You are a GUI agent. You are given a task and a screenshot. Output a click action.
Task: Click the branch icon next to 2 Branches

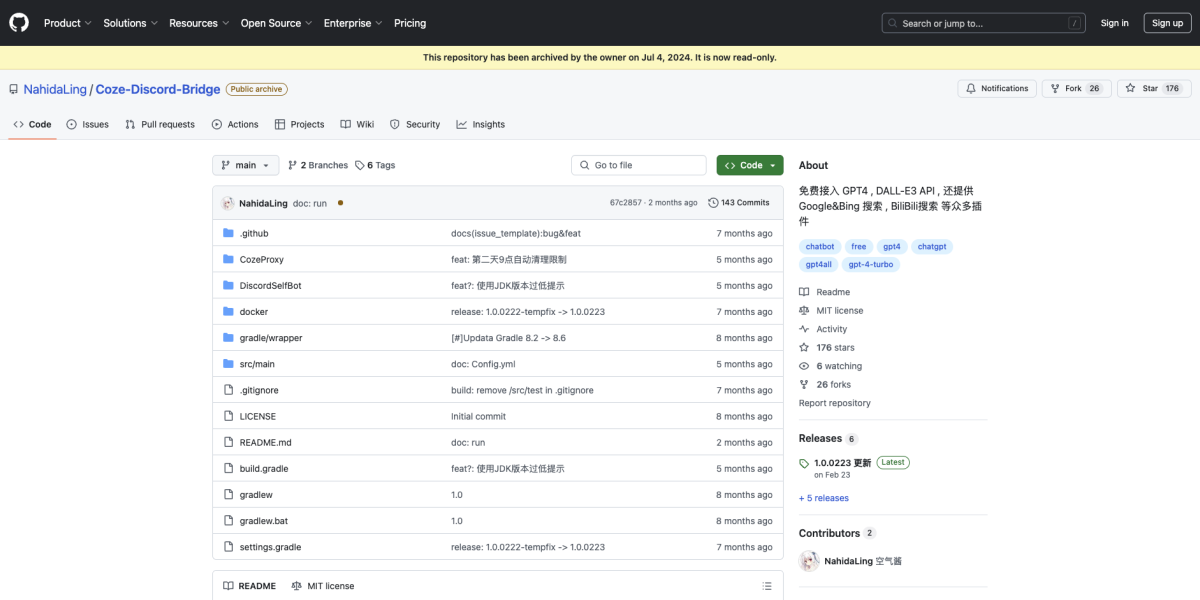click(290, 164)
